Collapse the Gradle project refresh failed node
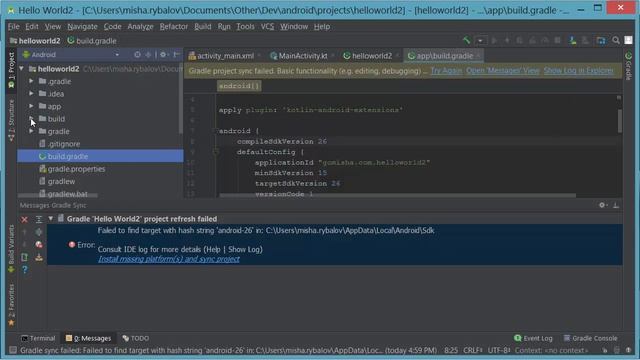This screenshot has height=360, width=640. tap(51, 219)
